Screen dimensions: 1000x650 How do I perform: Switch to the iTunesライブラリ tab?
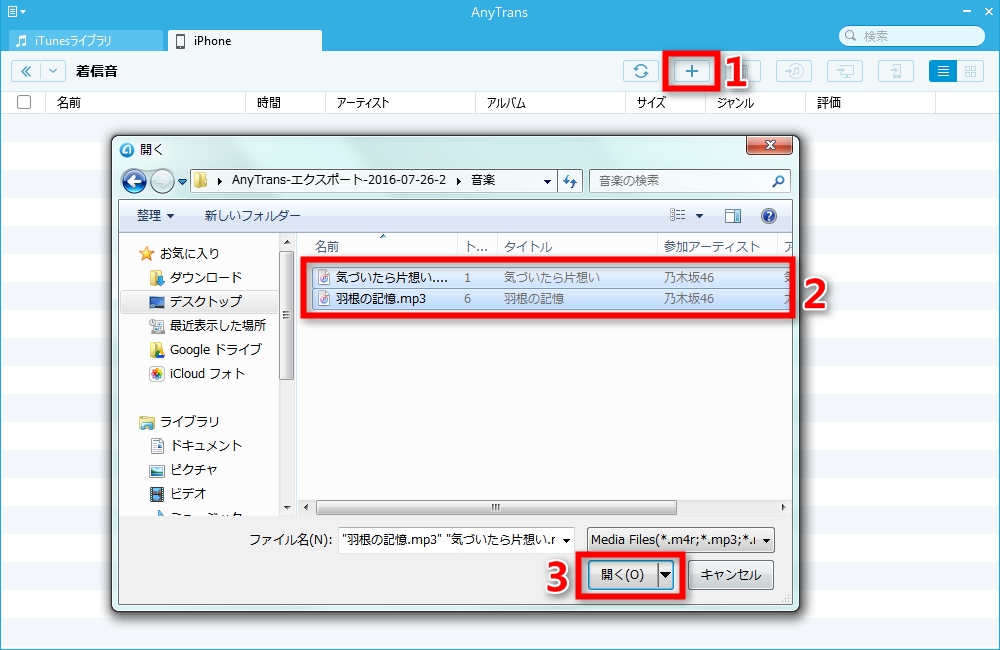tap(85, 40)
